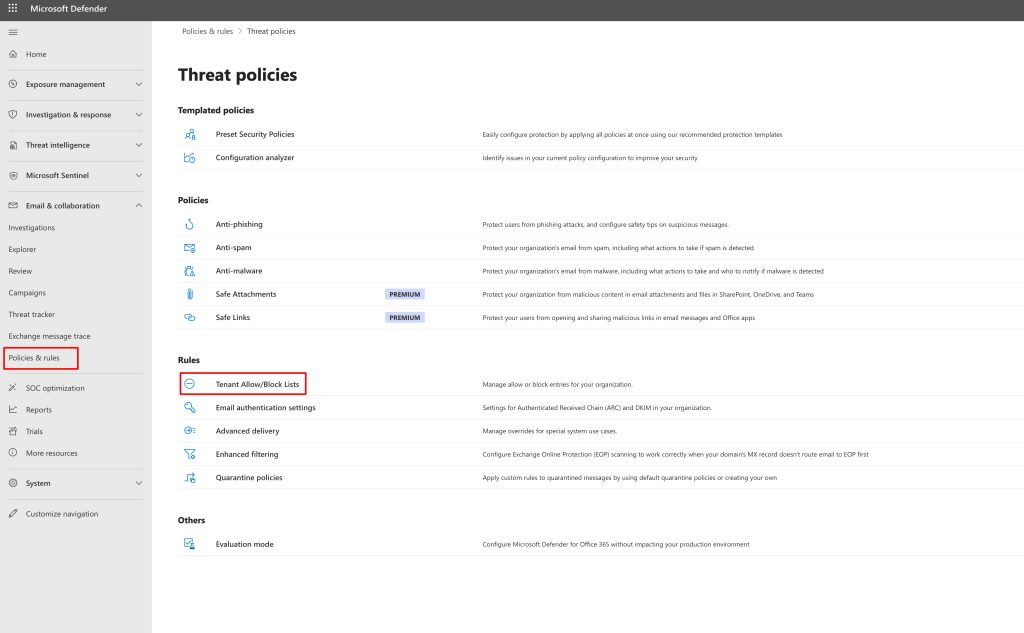Go to Home in the sidebar

36,54
